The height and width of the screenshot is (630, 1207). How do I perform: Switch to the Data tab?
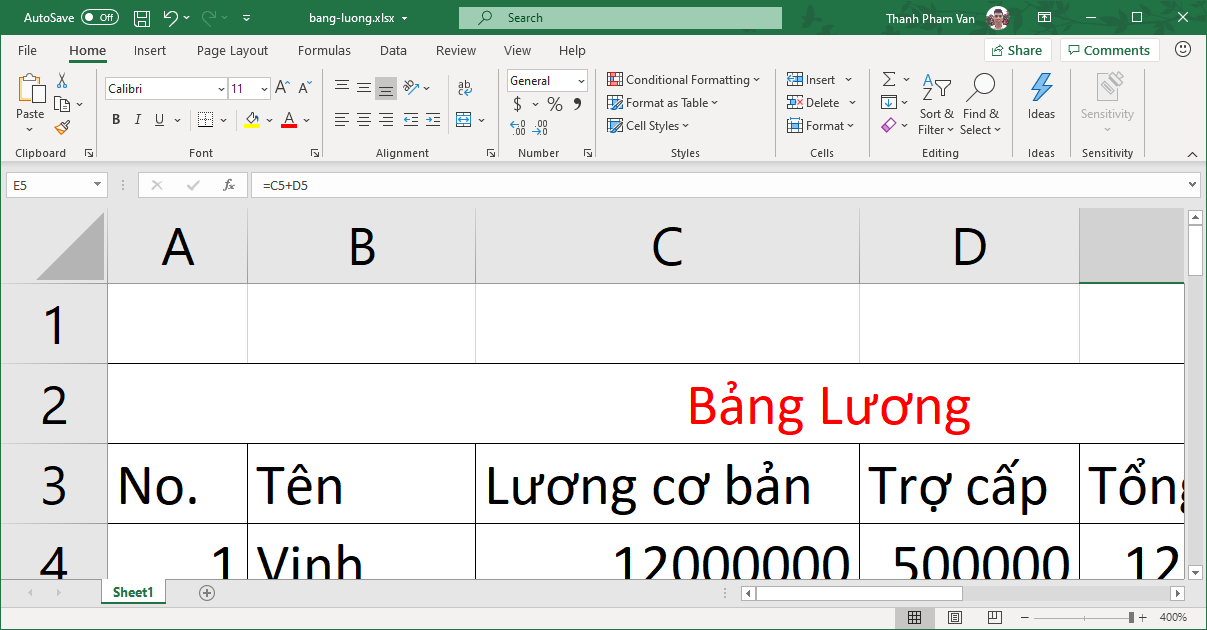tap(393, 51)
